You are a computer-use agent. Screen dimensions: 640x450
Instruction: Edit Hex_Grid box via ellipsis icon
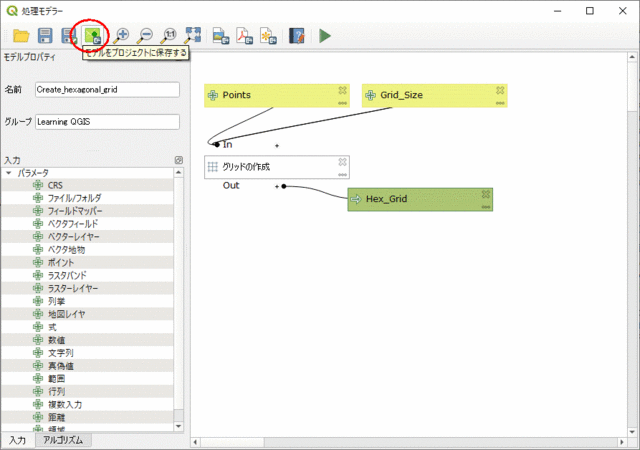click(x=486, y=207)
